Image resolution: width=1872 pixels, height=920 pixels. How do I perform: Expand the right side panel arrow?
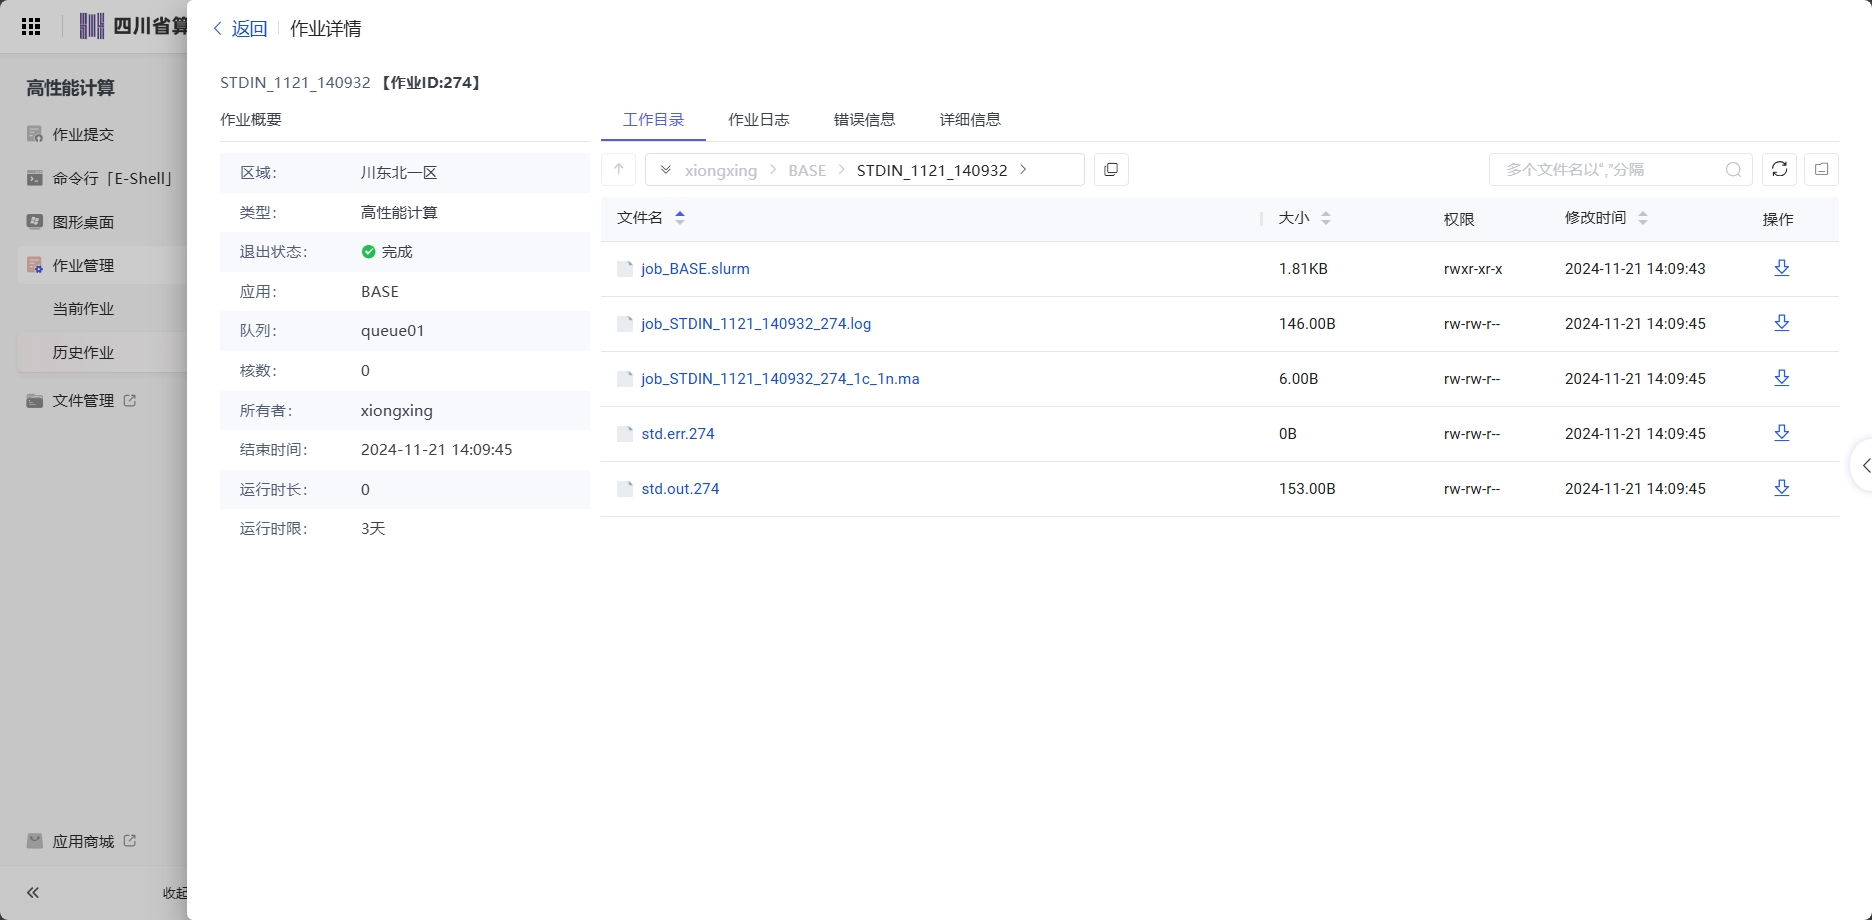pyautogui.click(x=1865, y=465)
